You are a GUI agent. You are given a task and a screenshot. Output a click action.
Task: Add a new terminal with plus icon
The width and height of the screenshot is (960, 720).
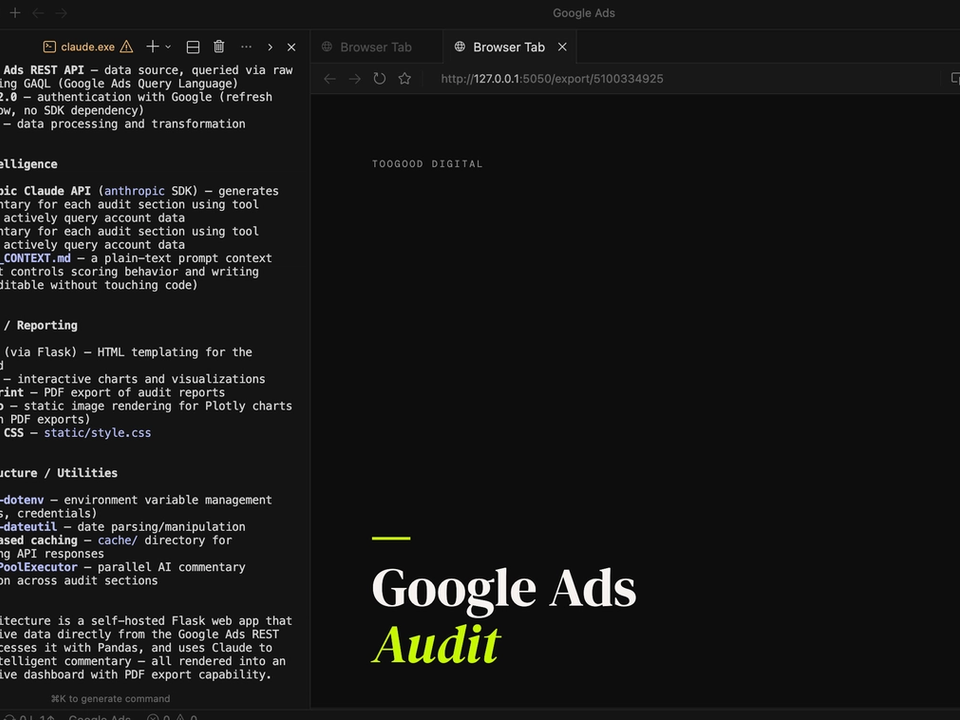152,47
